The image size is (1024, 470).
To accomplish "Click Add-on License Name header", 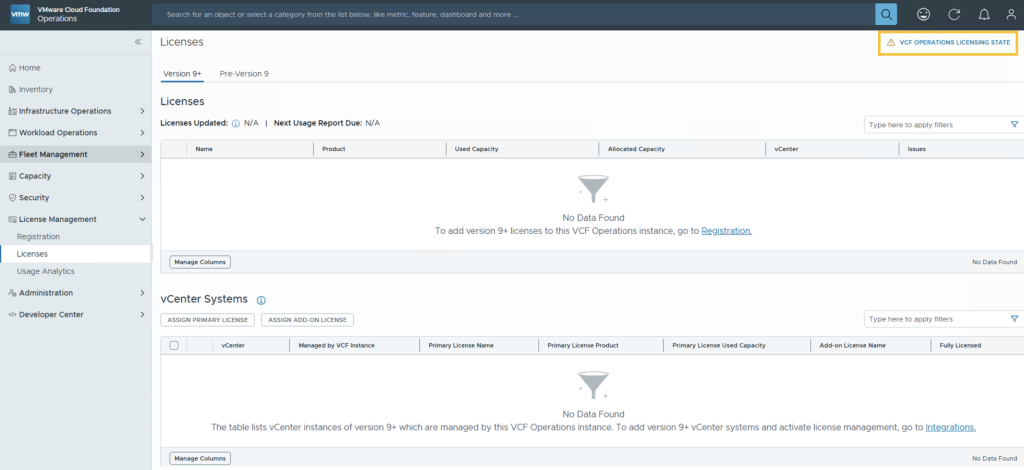I will tap(852, 345).
